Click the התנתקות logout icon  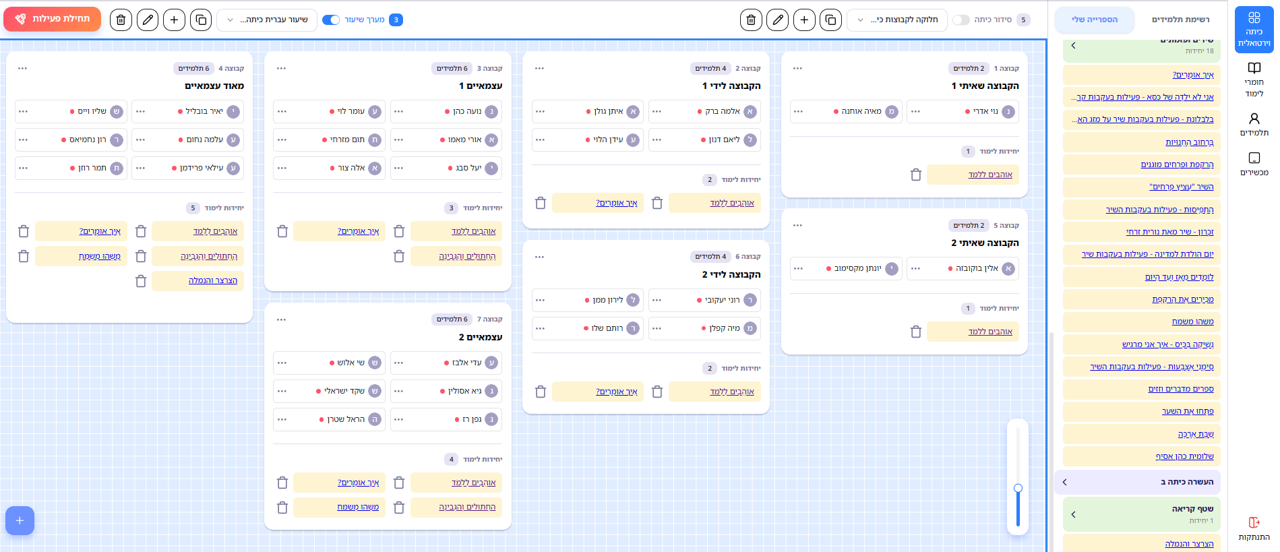point(1253,529)
